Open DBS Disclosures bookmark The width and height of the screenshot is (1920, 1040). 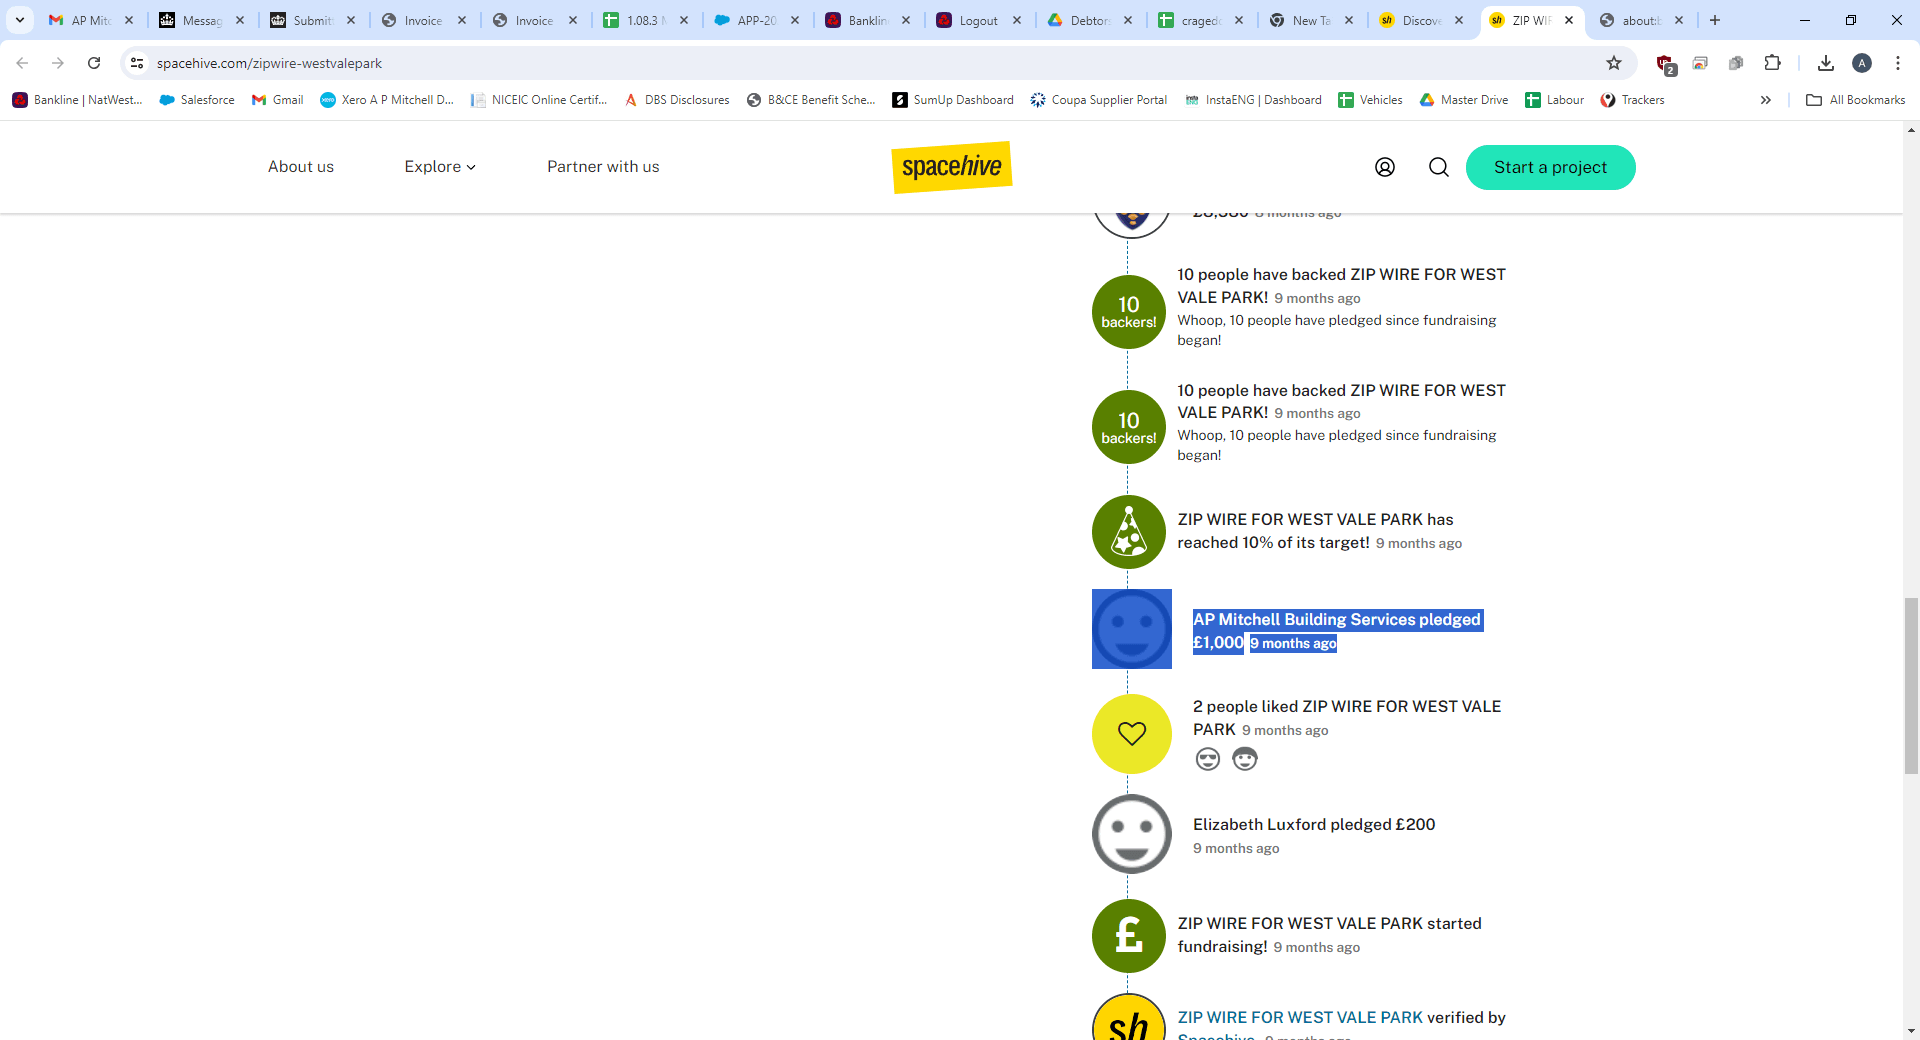point(677,100)
